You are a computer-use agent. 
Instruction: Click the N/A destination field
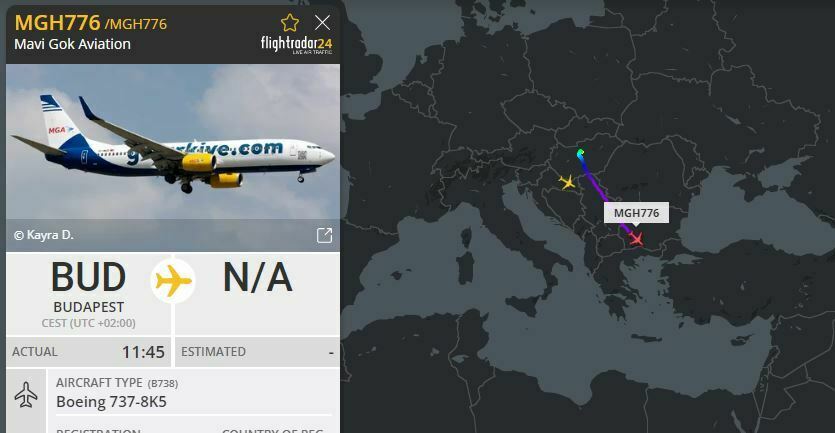point(258,277)
